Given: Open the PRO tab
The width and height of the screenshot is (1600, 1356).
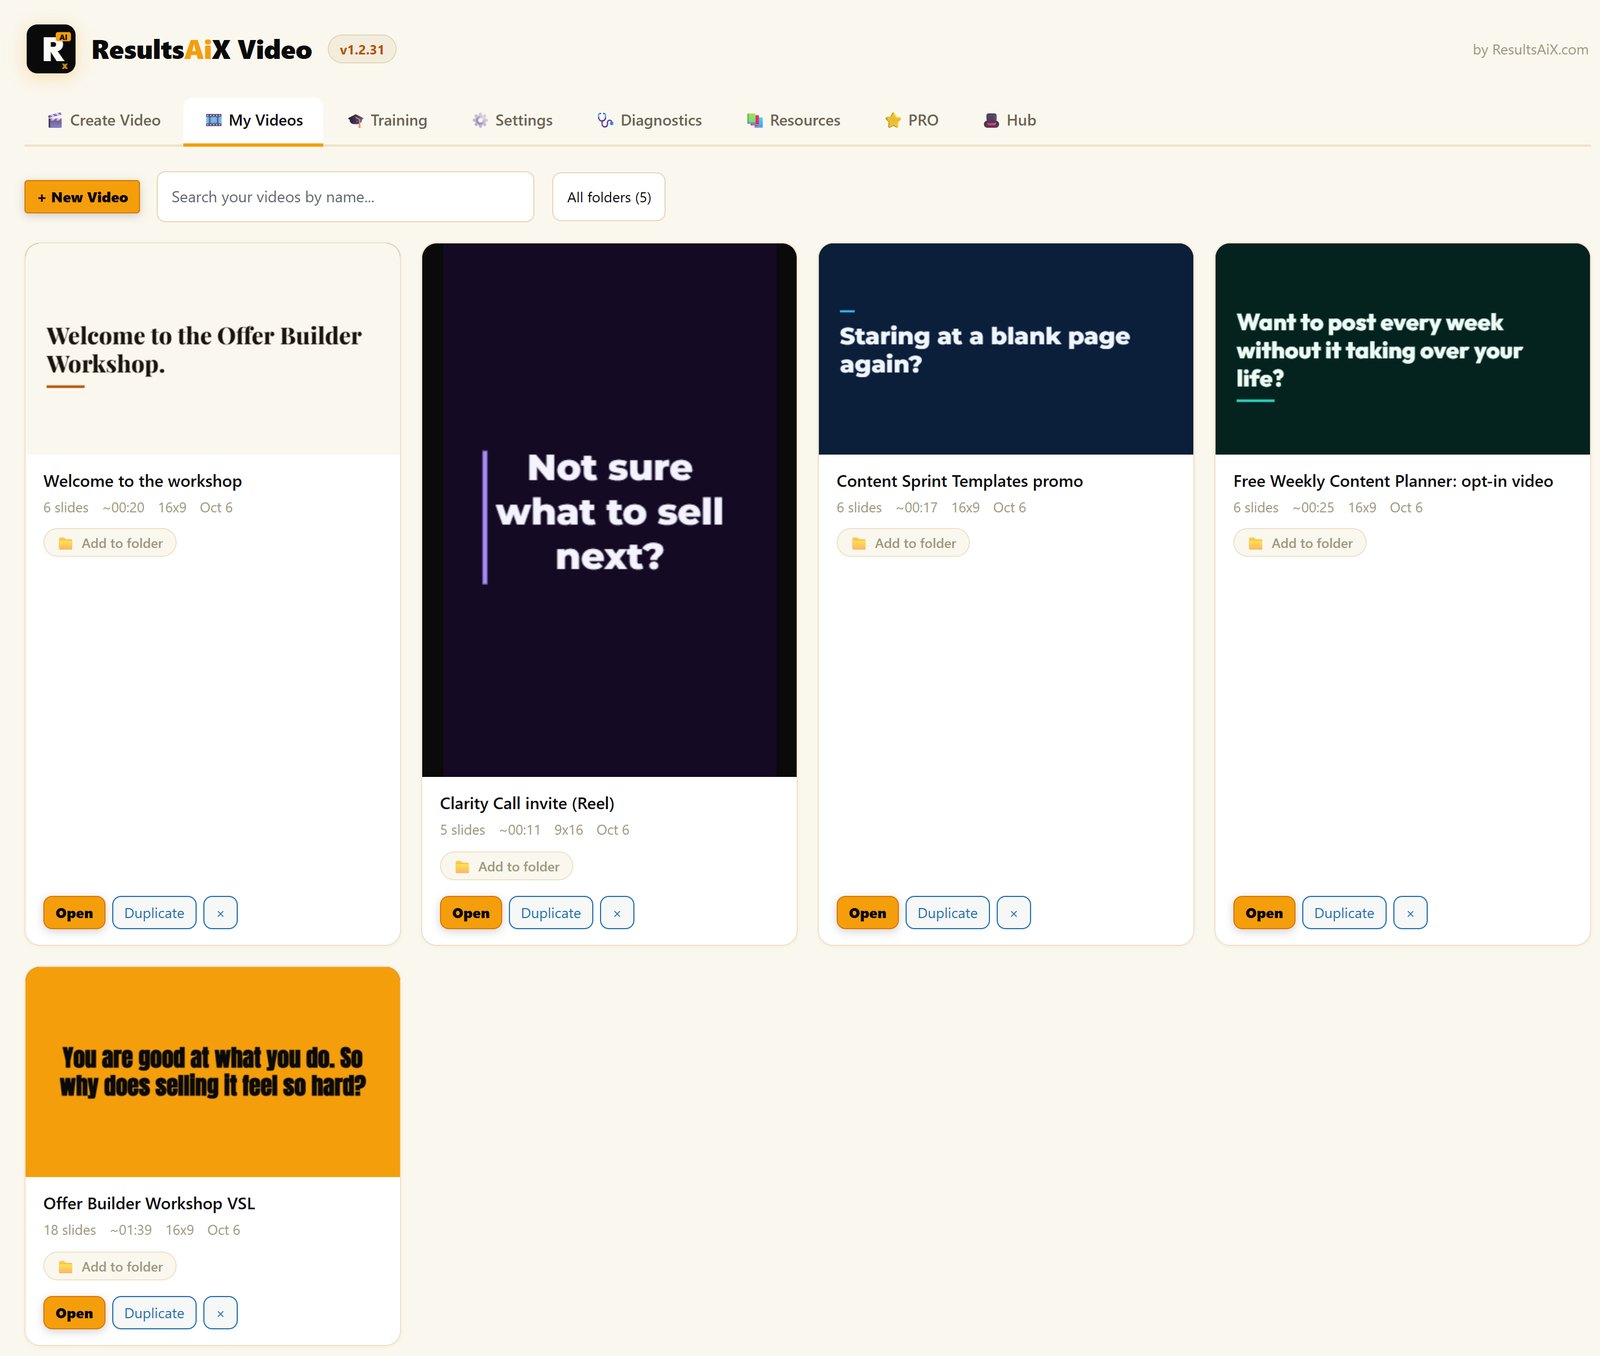Looking at the screenshot, I should point(912,120).
